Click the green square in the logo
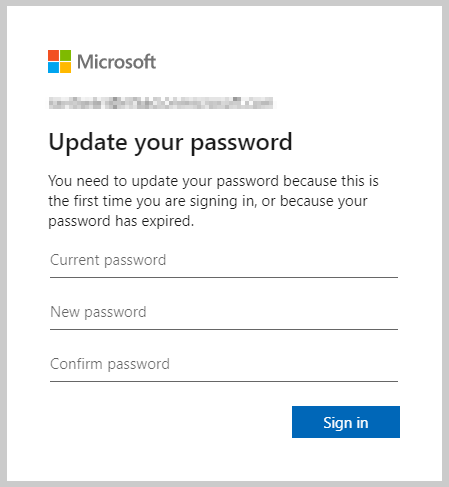Viewport: 449px width, 487px height. [65, 55]
